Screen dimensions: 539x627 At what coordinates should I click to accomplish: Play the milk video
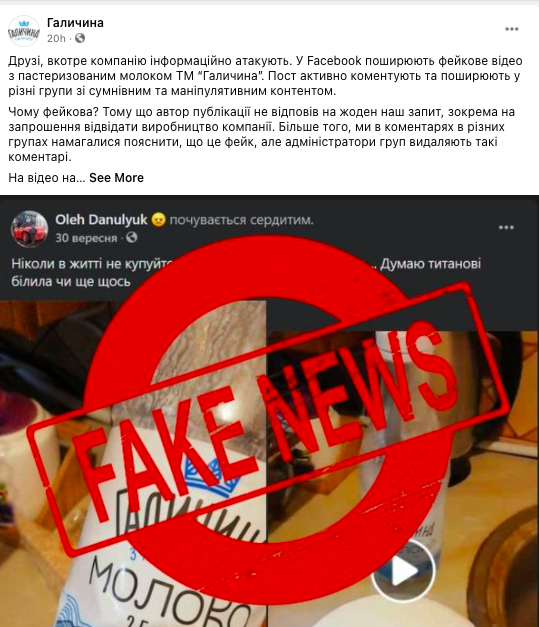[x=404, y=571]
